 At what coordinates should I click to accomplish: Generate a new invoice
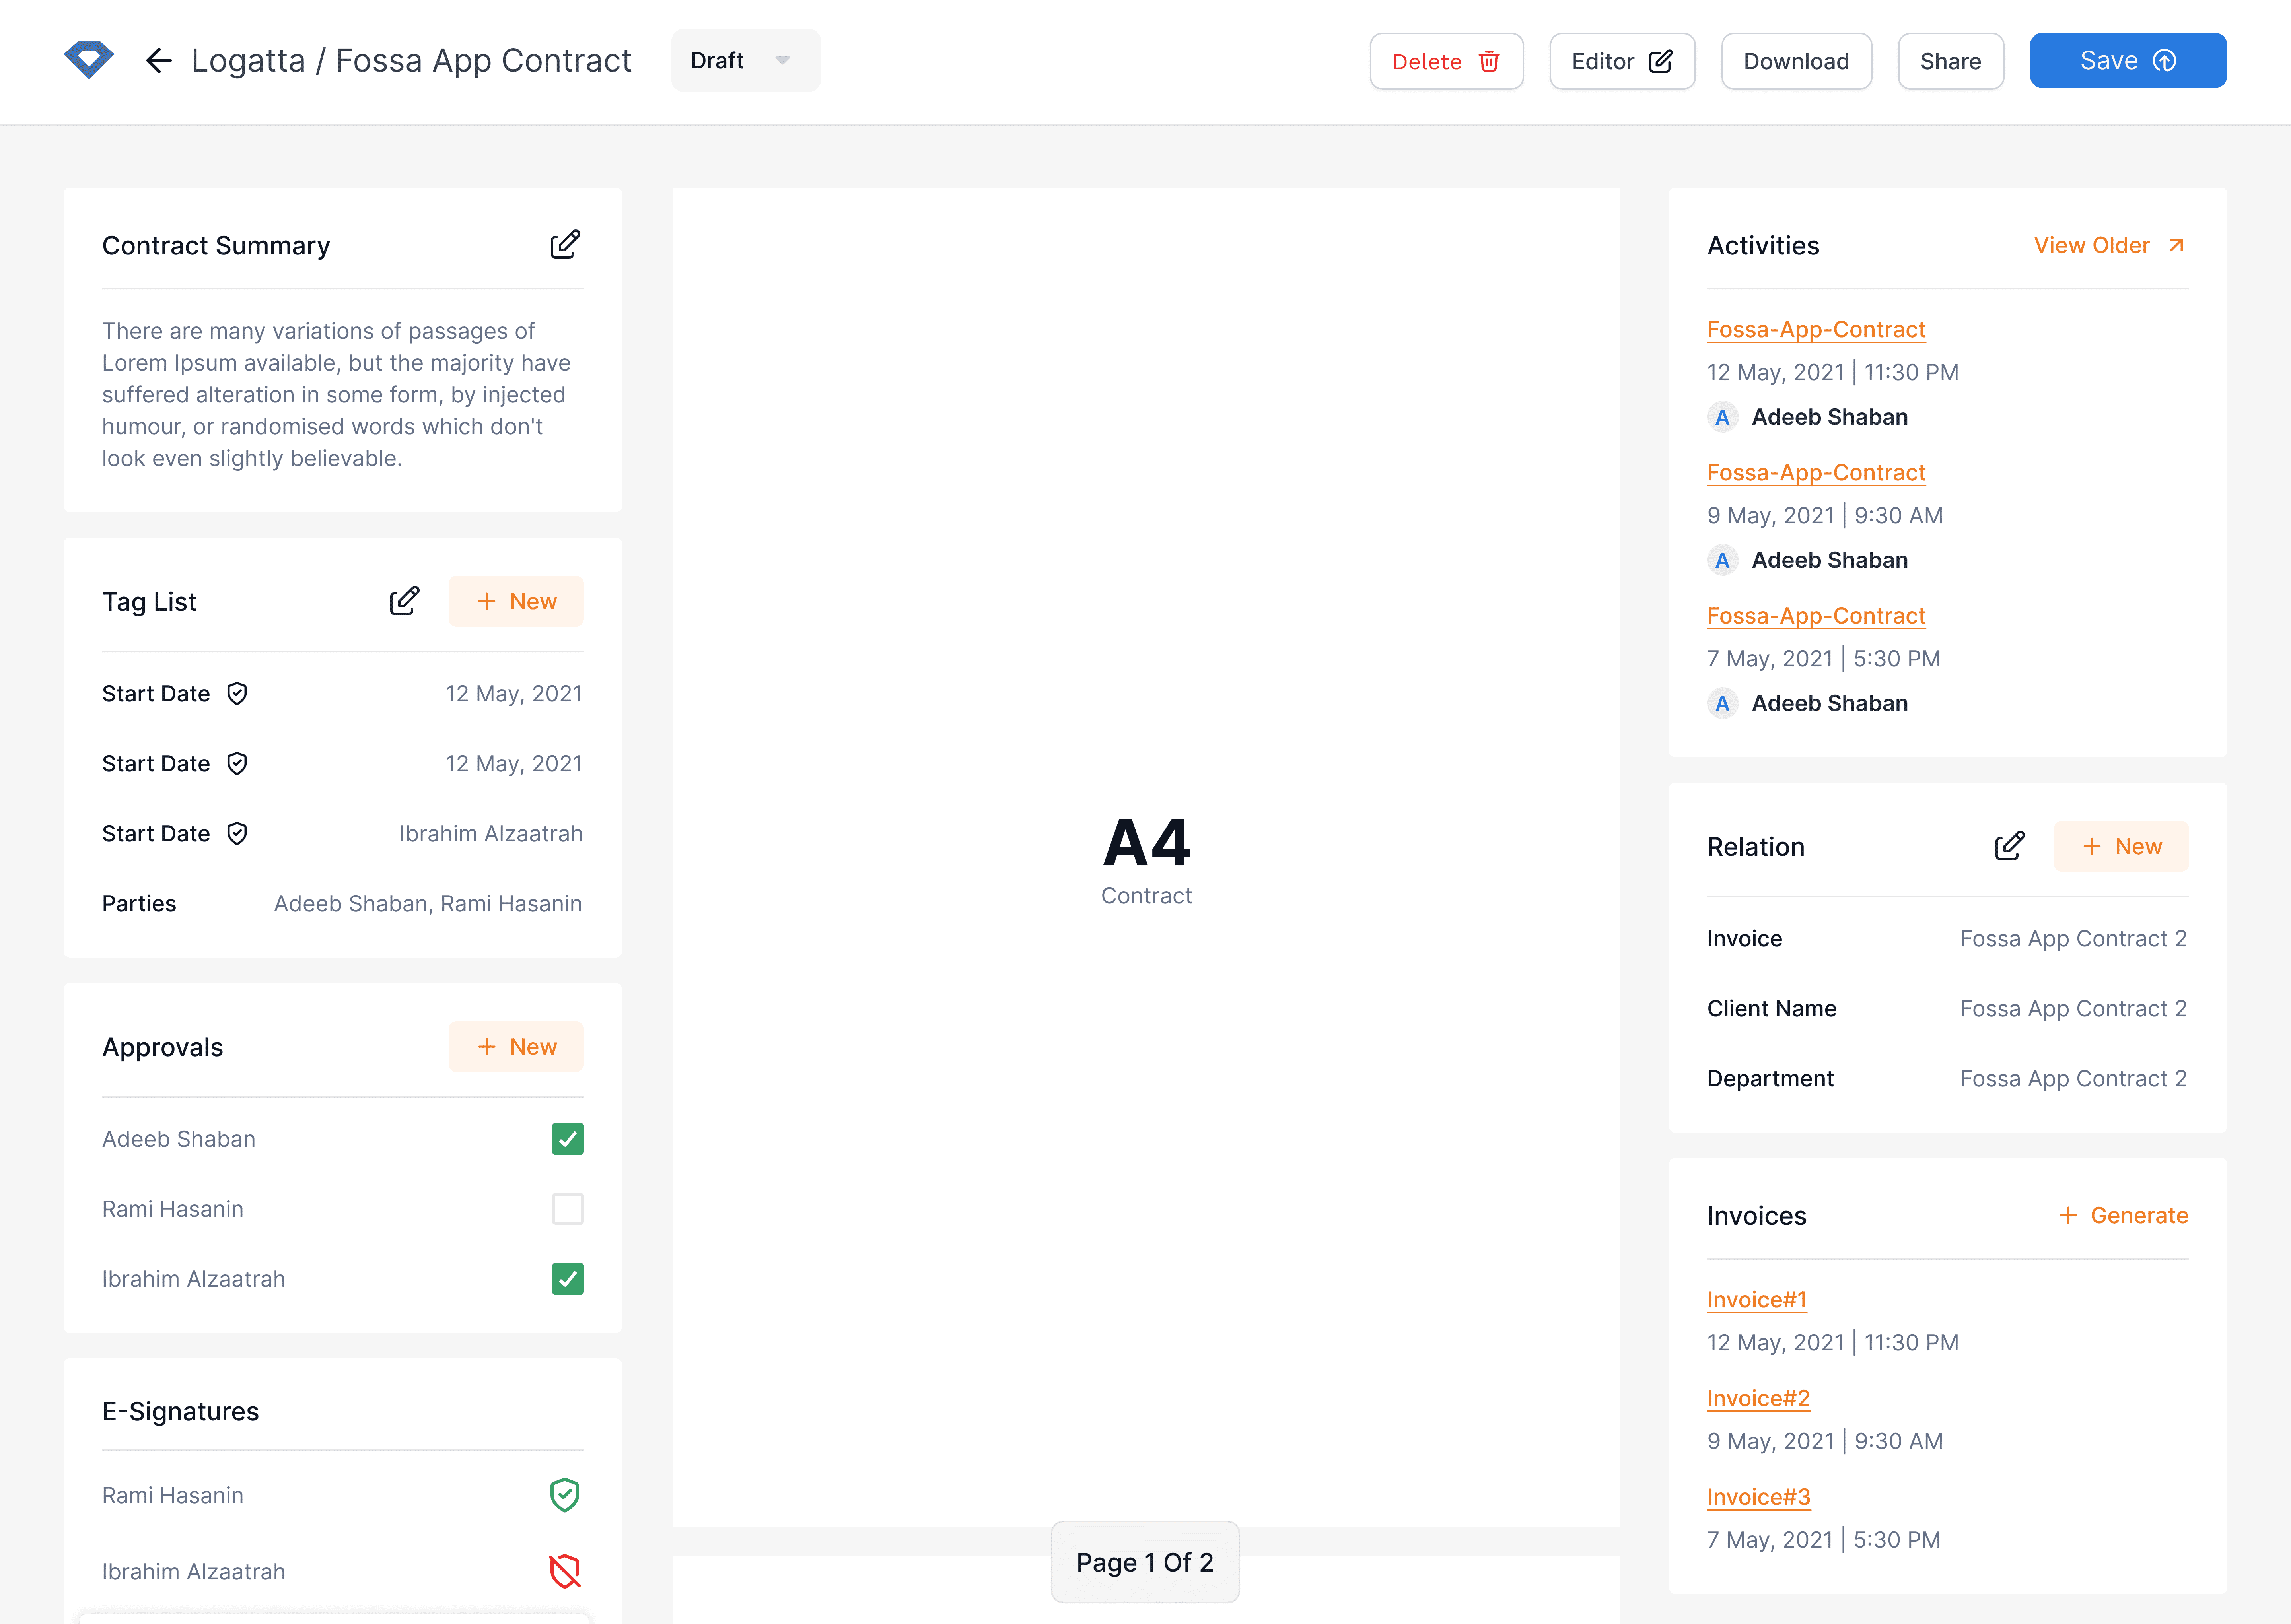[2123, 1215]
